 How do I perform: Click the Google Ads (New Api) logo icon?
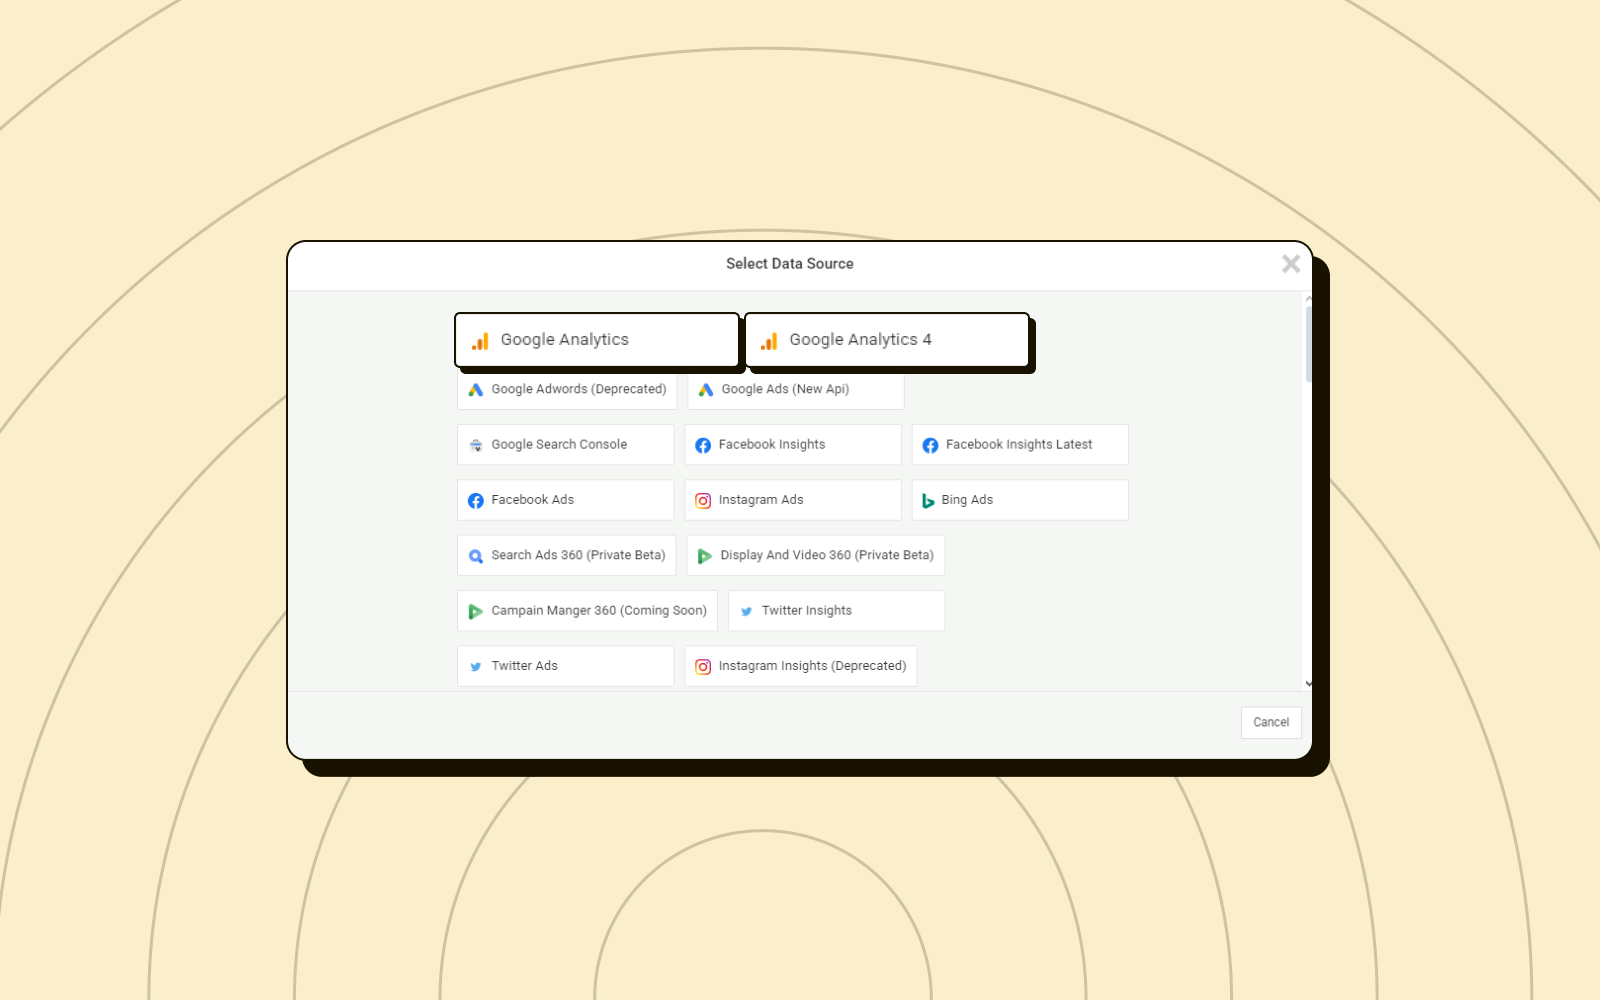(x=706, y=390)
